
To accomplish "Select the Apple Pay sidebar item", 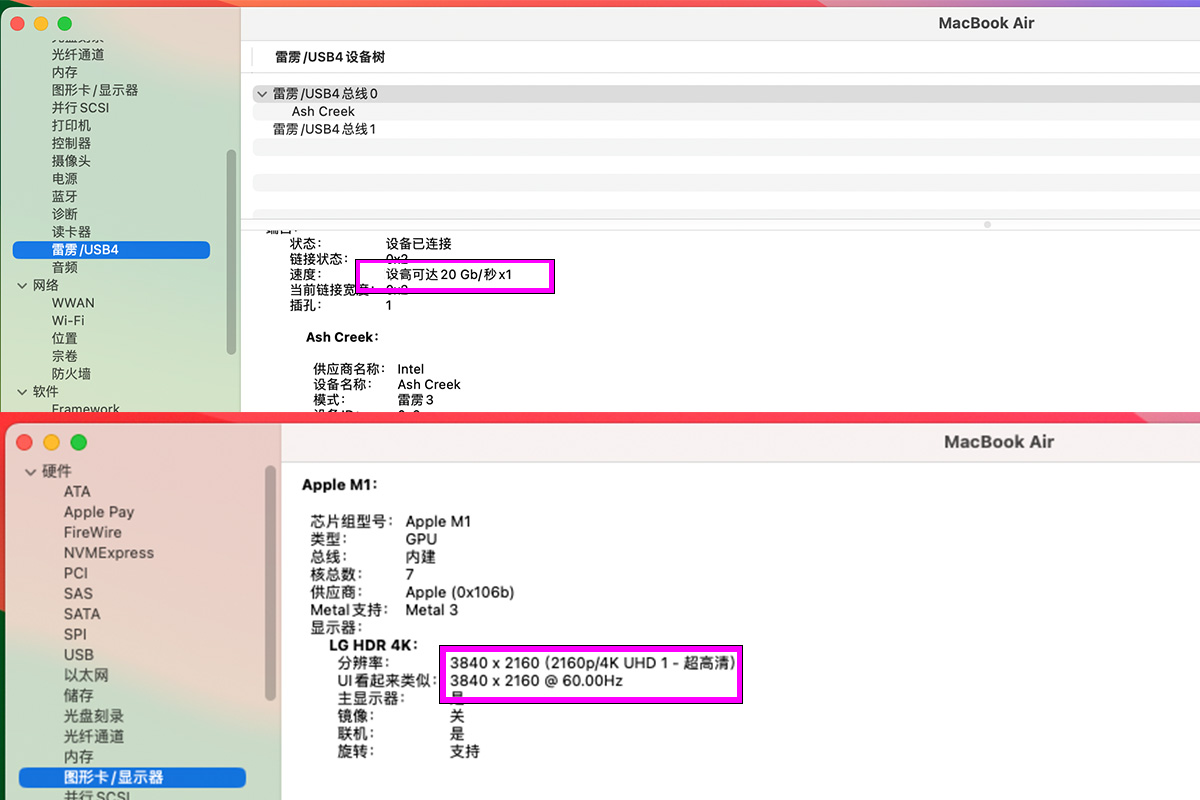I will pyautogui.click(x=99, y=512).
